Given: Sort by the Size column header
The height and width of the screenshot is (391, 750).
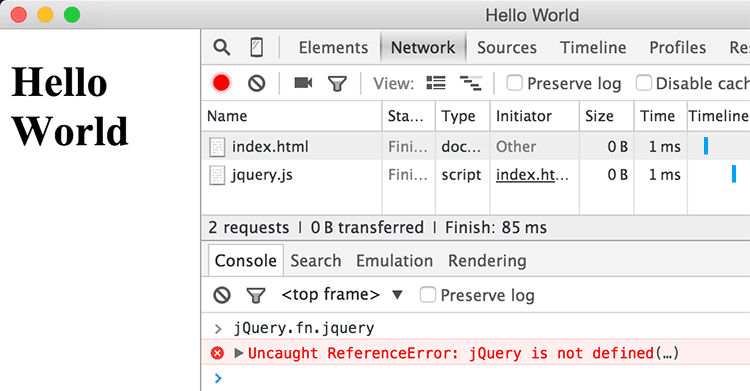Looking at the screenshot, I should click(x=607, y=116).
